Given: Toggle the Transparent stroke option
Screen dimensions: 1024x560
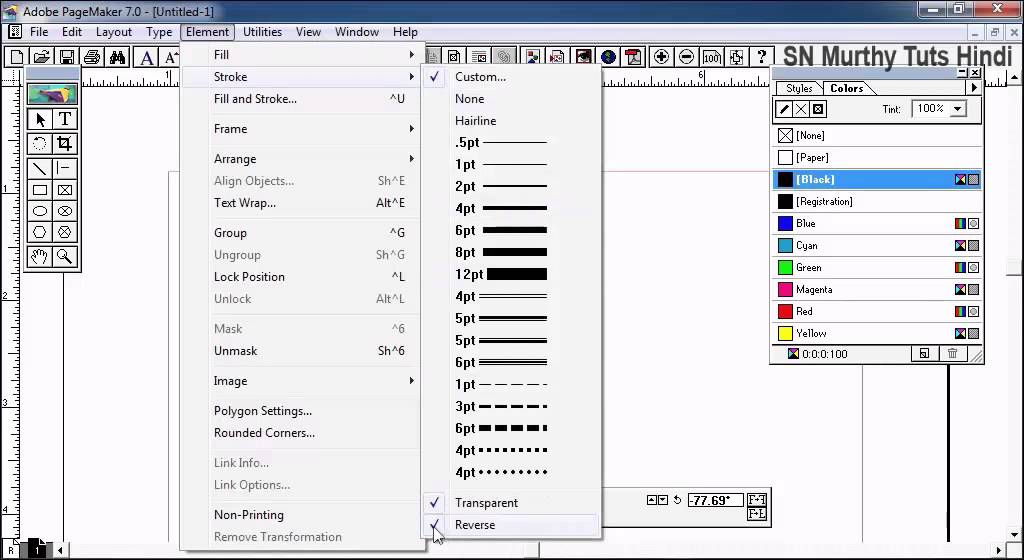Looking at the screenshot, I should (x=511, y=503).
